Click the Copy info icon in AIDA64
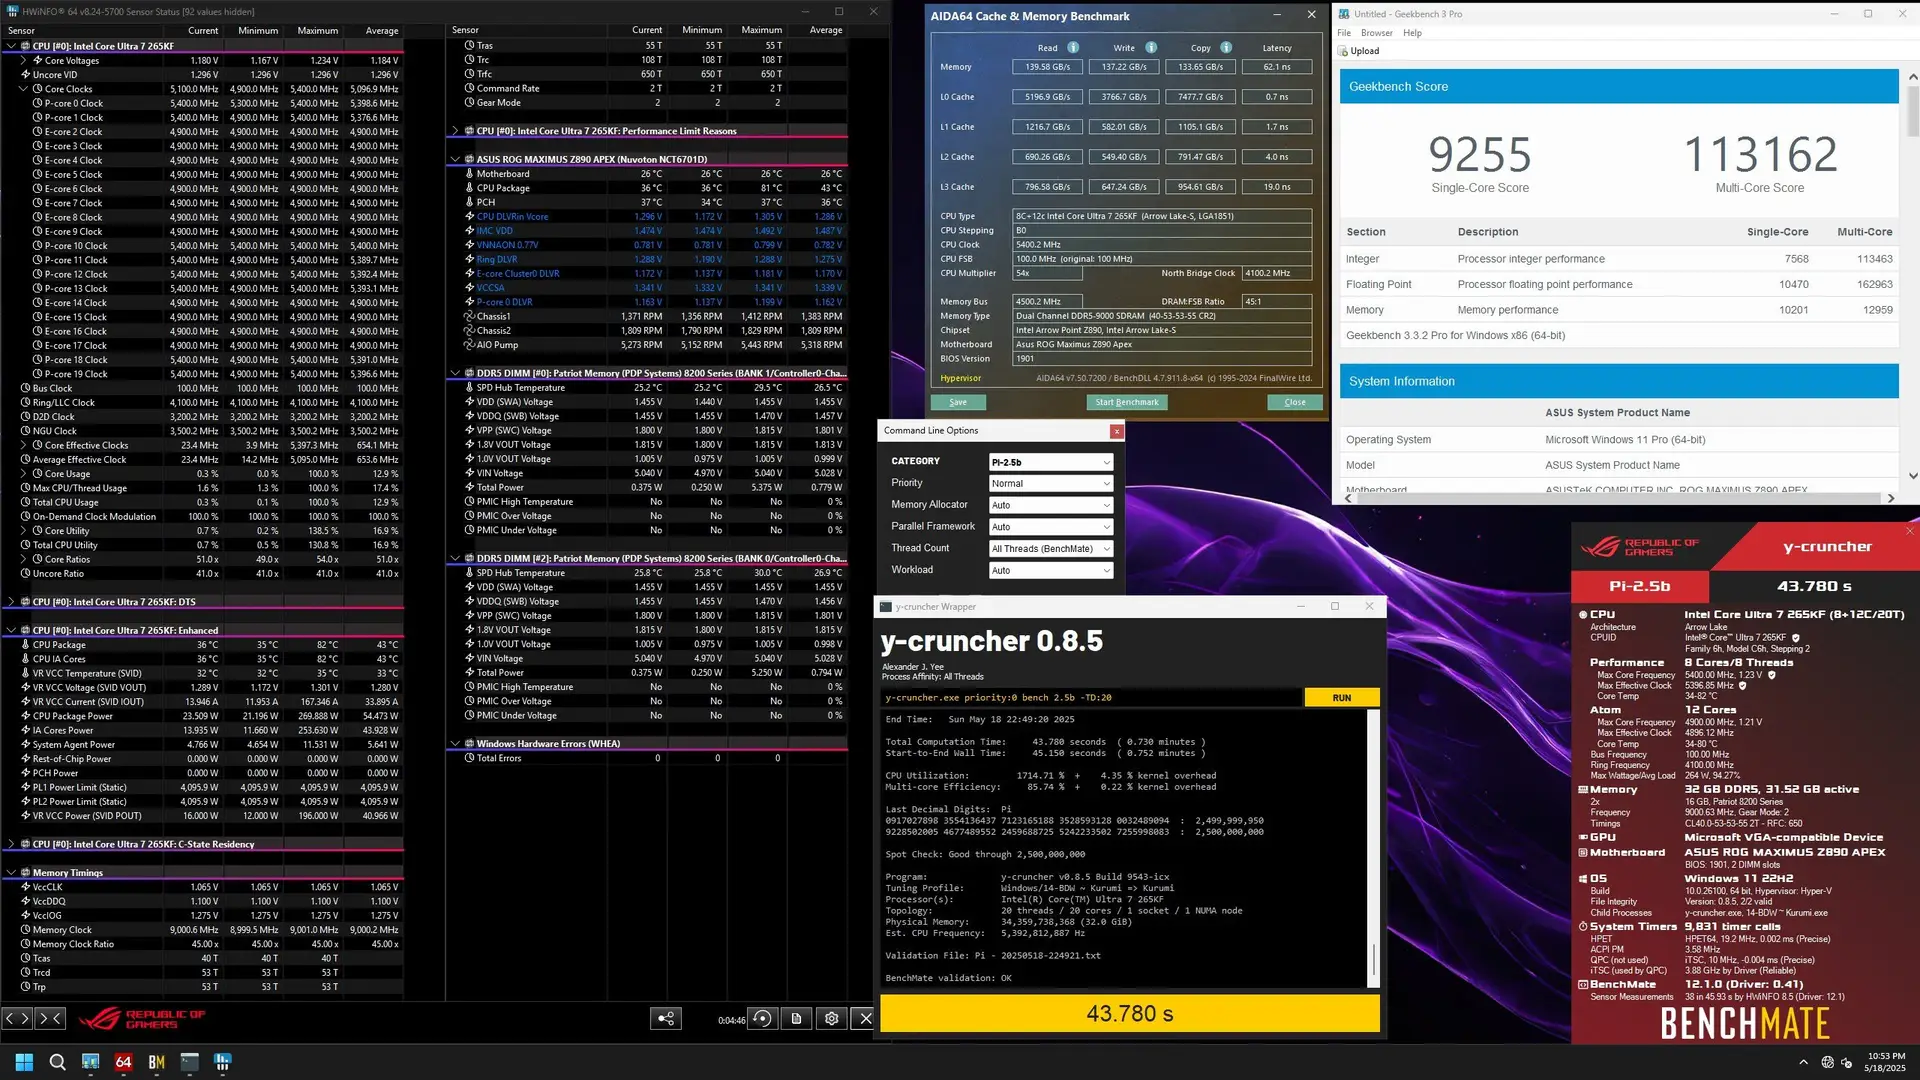Image resolution: width=1920 pixels, height=1080 pixels. pyautogui.click(x=1226, y=47)
